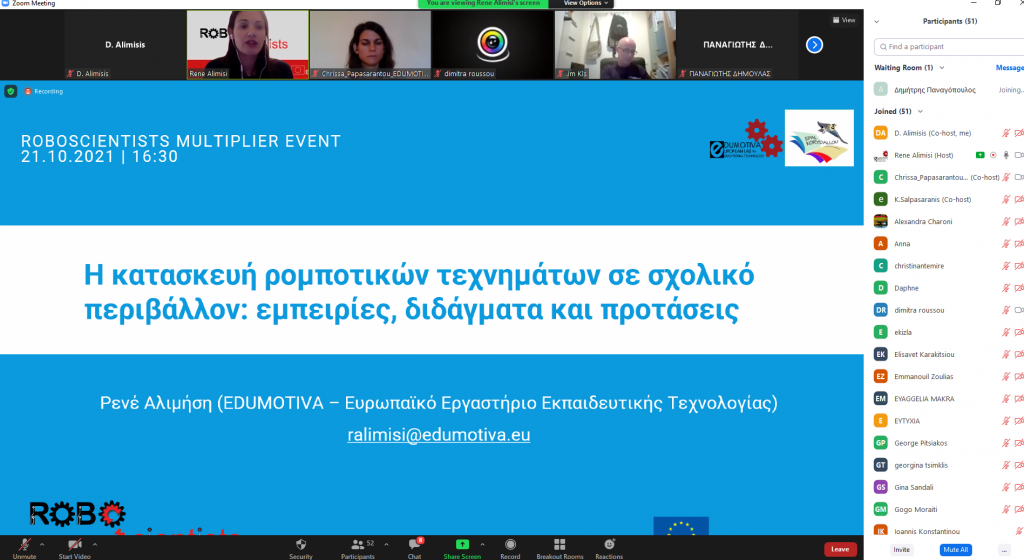The width and height of the screenshot is (1024, 560).
Task: Click Rene Alimisi's recording status icon
Action: pyautogui.click(x=993, y=155)
